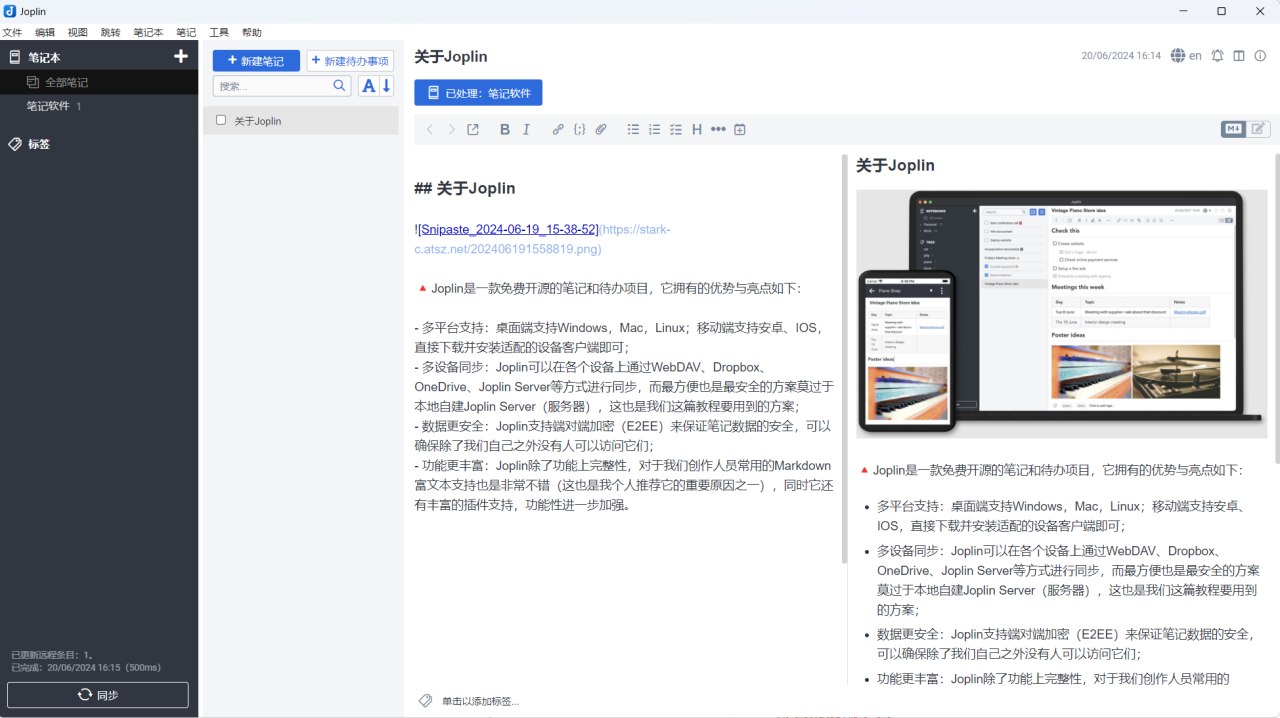Set an alarm with the bell icon

point(1217,56)
